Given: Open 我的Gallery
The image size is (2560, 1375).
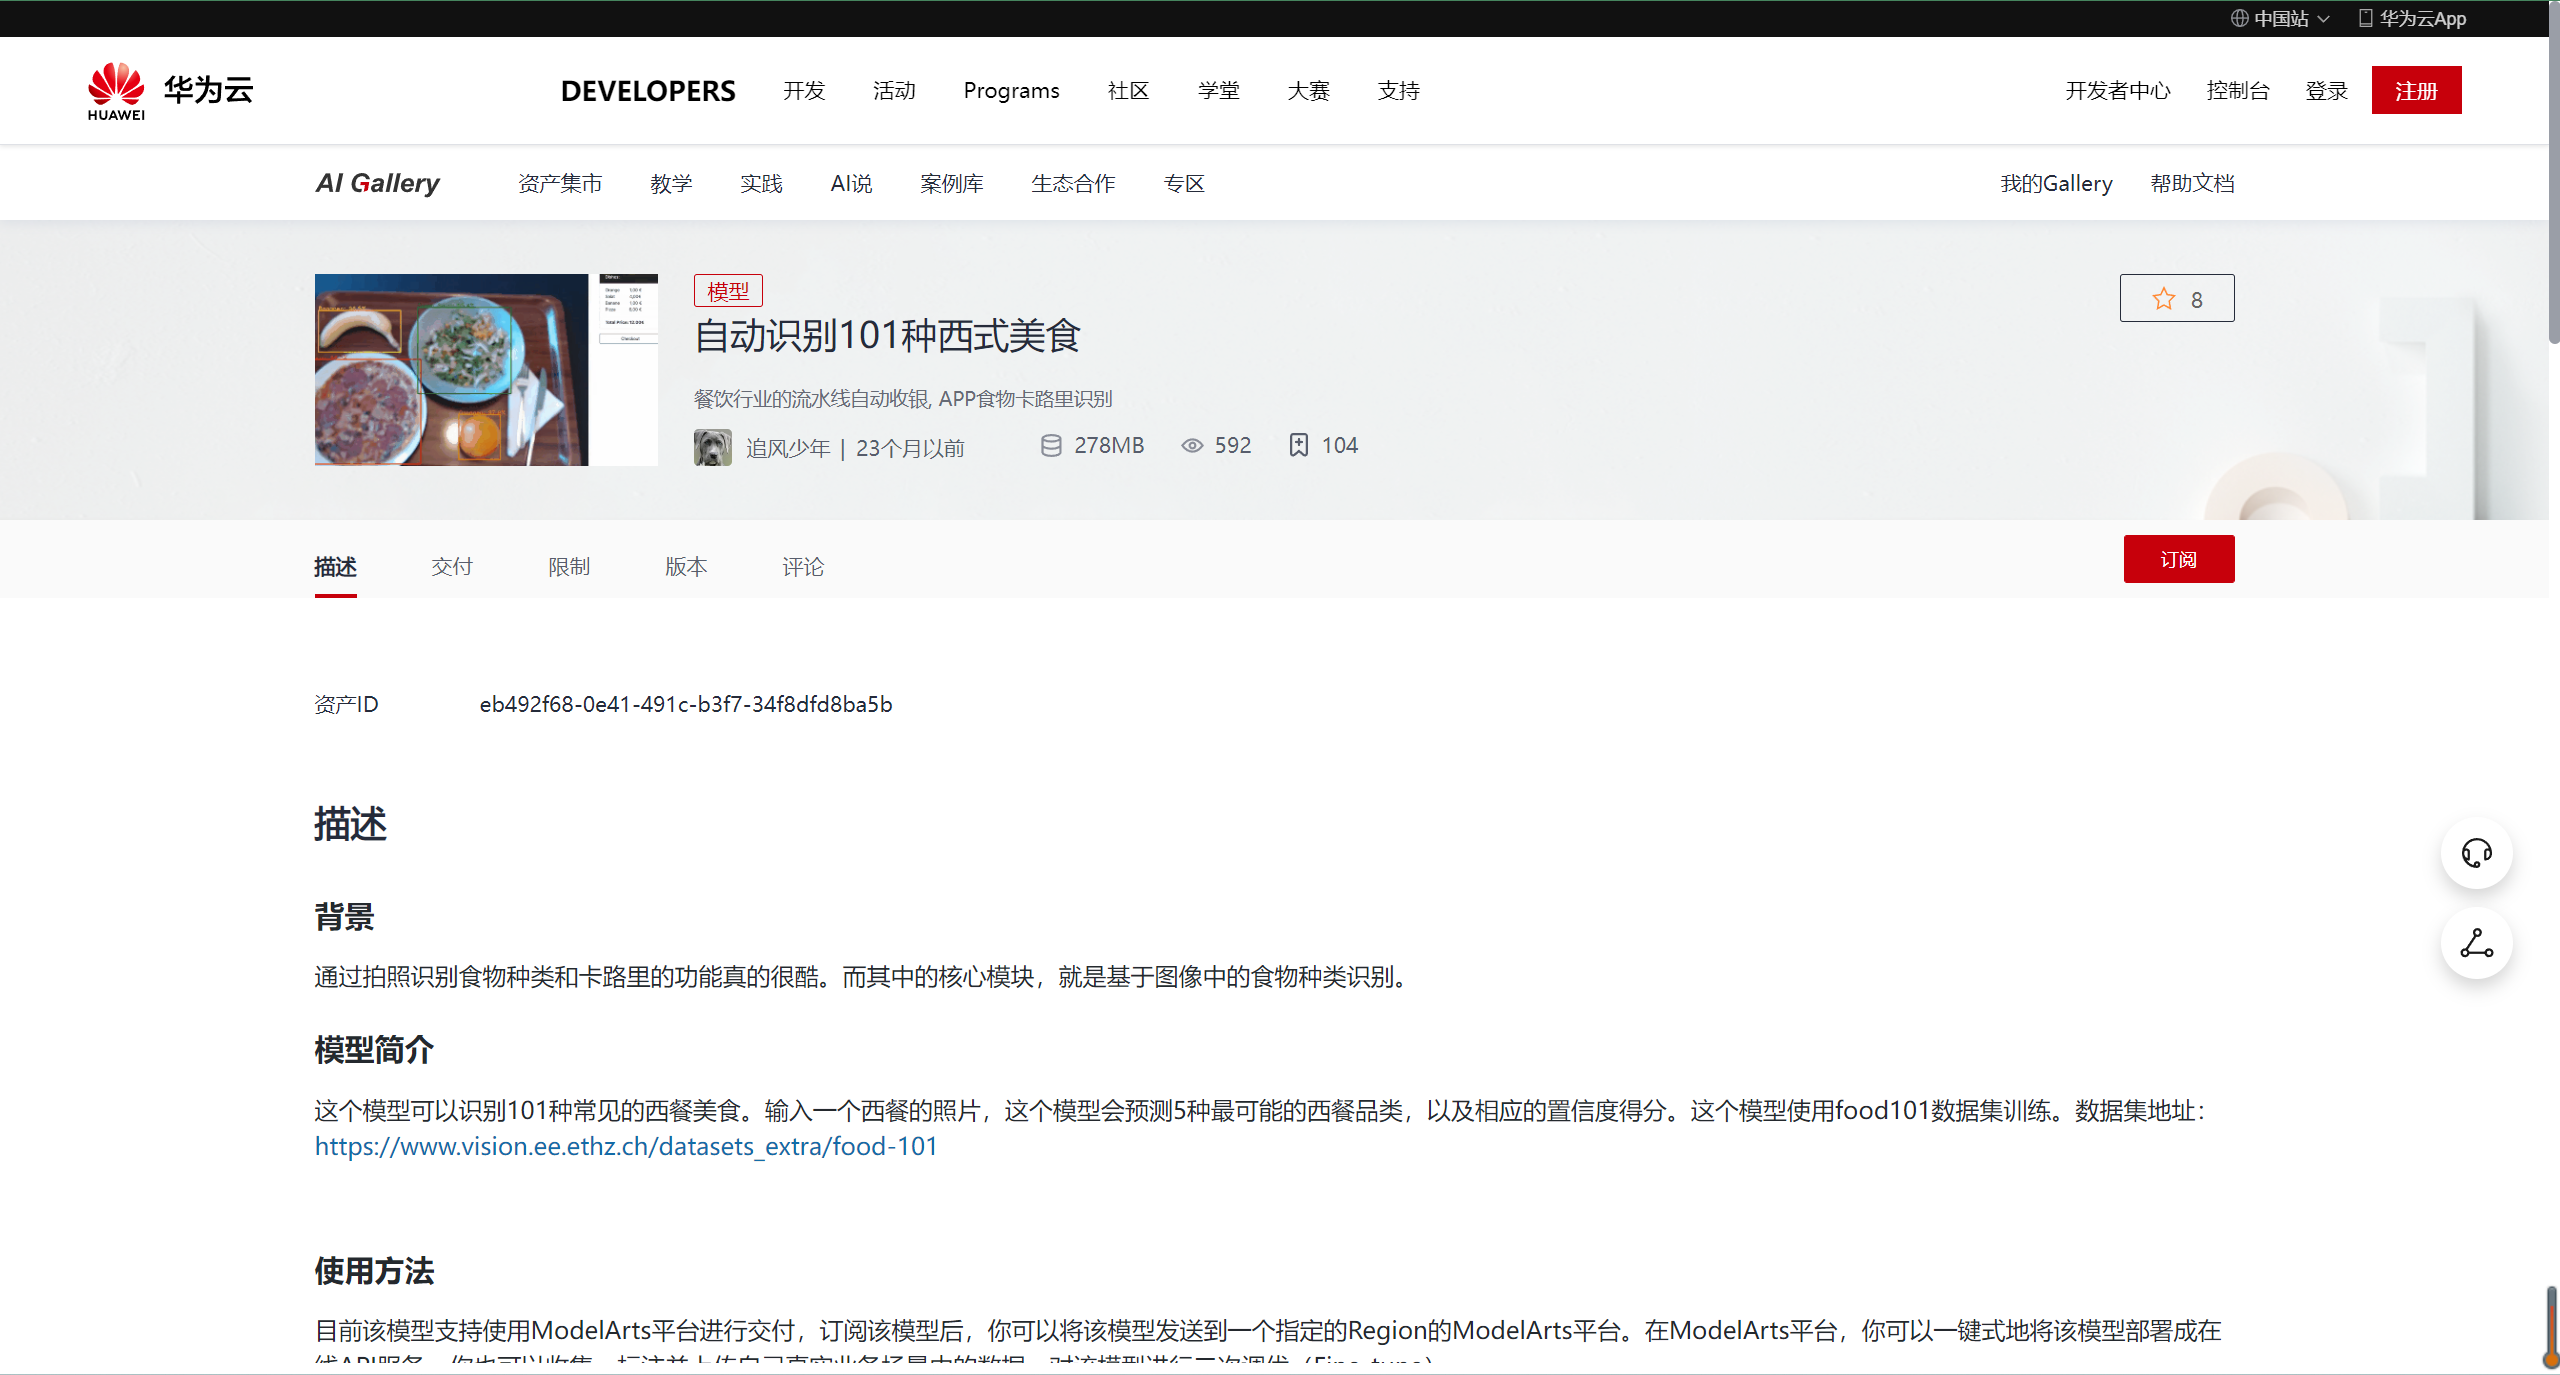Looking at the screenshot, I should (2056, 183).
